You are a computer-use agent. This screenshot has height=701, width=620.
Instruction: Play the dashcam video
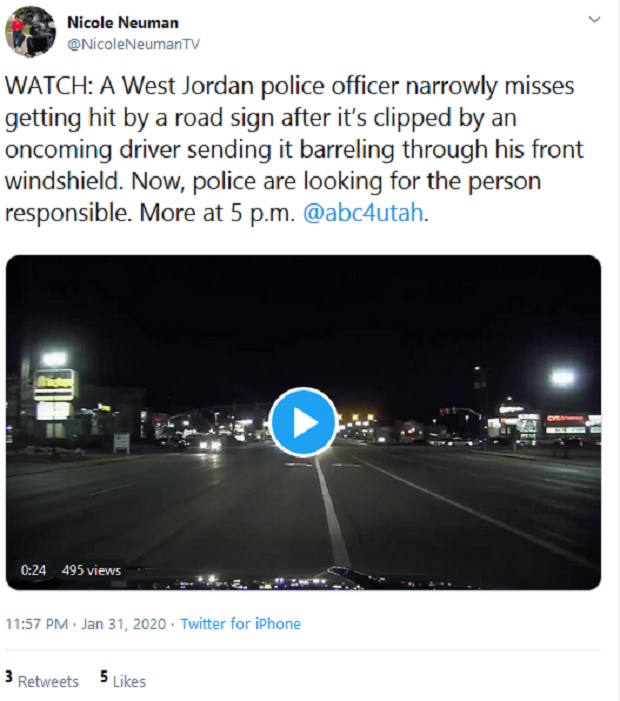304,422
